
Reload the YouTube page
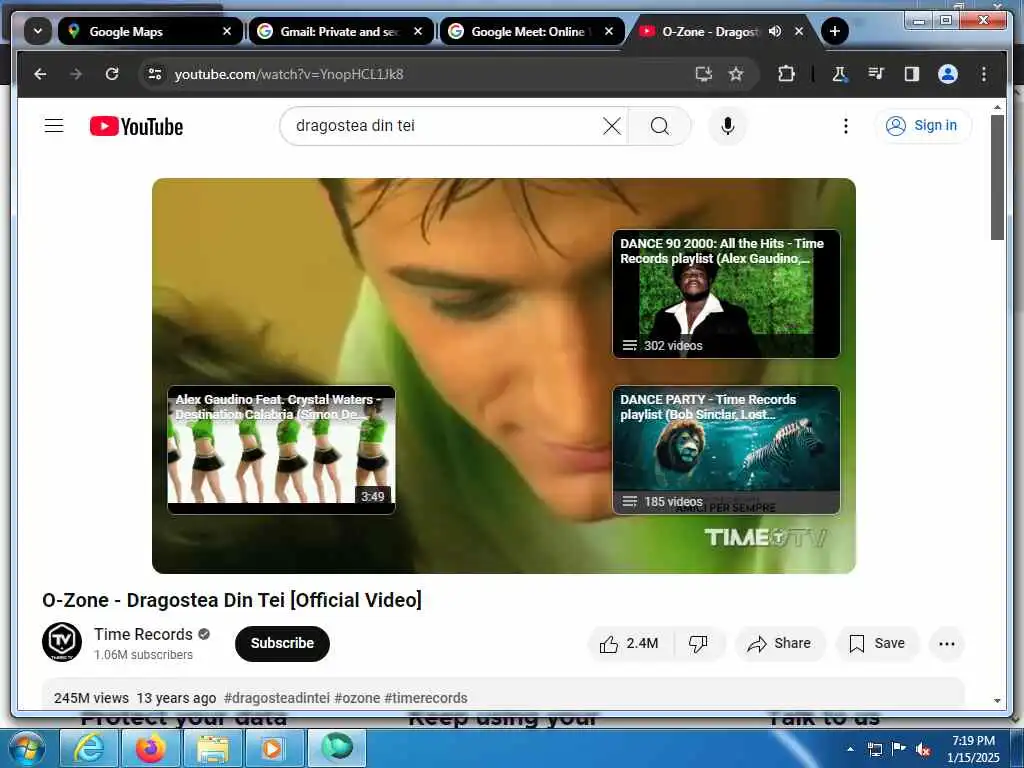(x=112, y=74)
